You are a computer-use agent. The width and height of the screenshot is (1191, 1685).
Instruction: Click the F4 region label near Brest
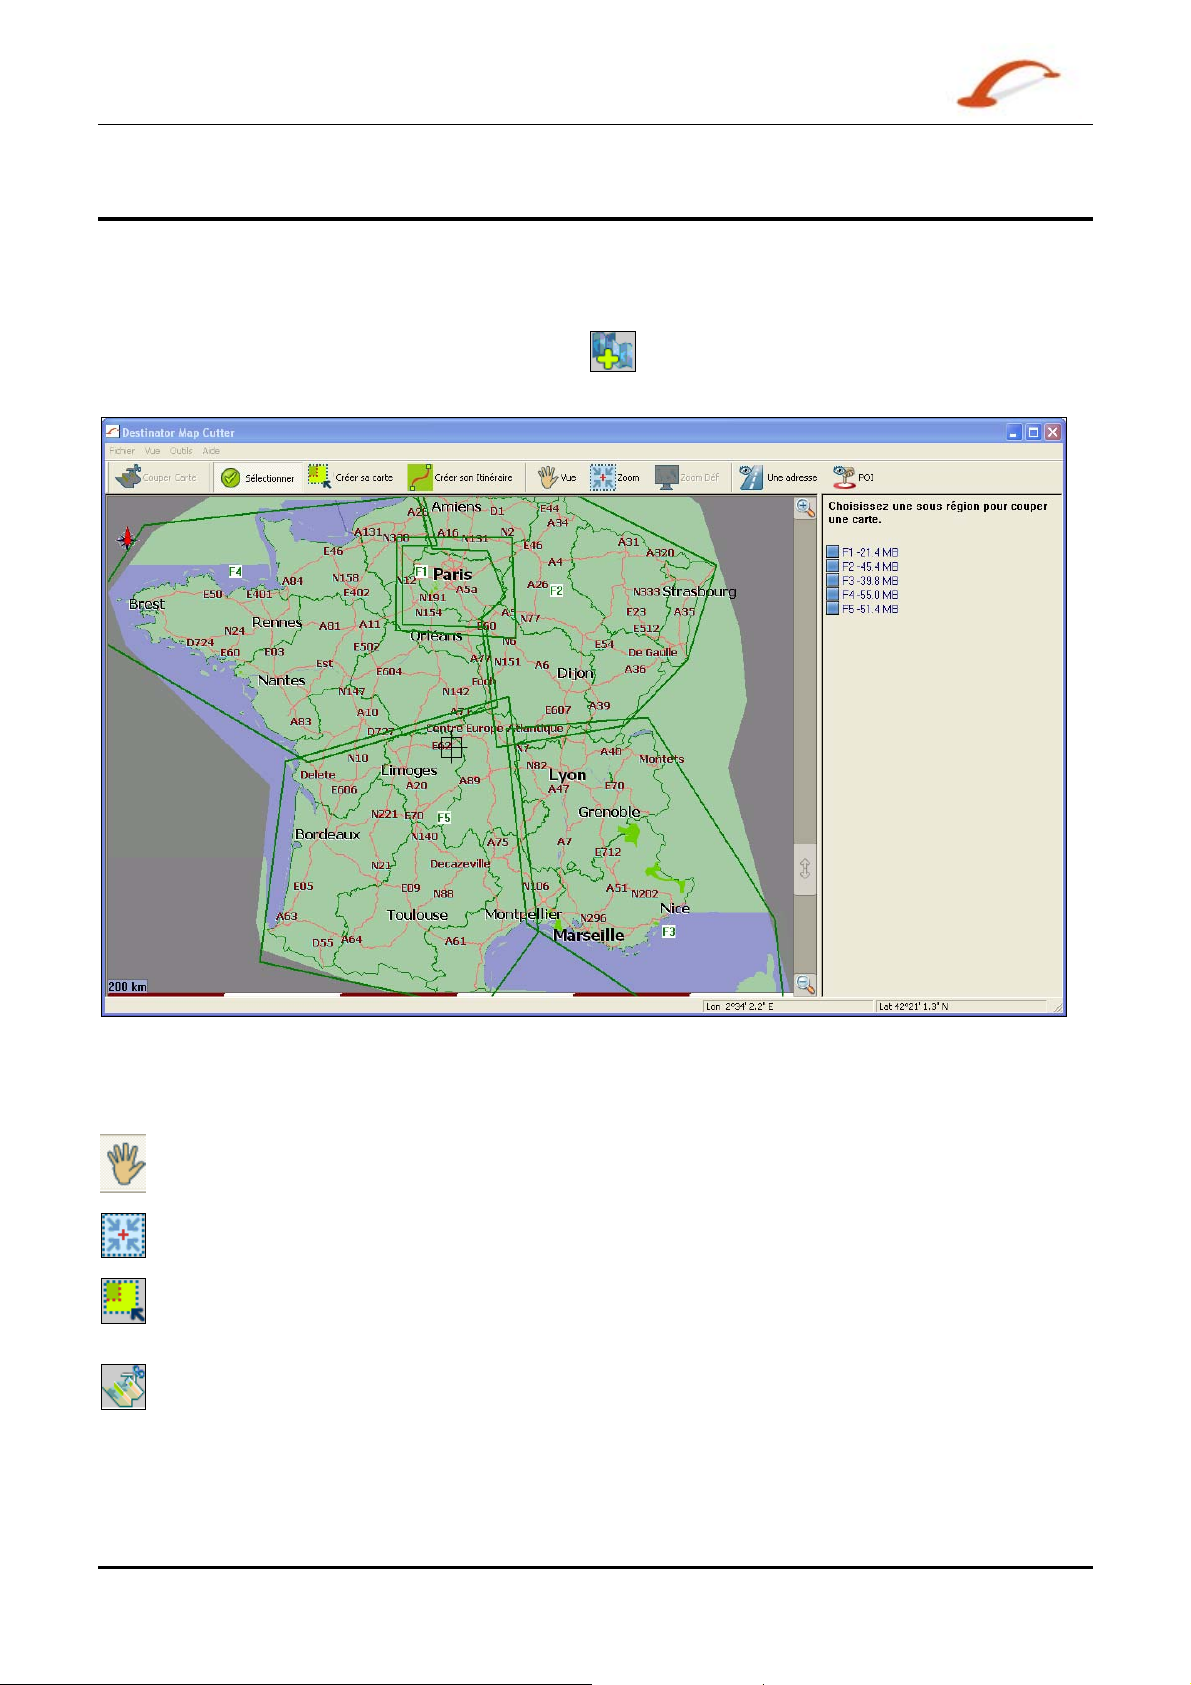coord(235,571)
